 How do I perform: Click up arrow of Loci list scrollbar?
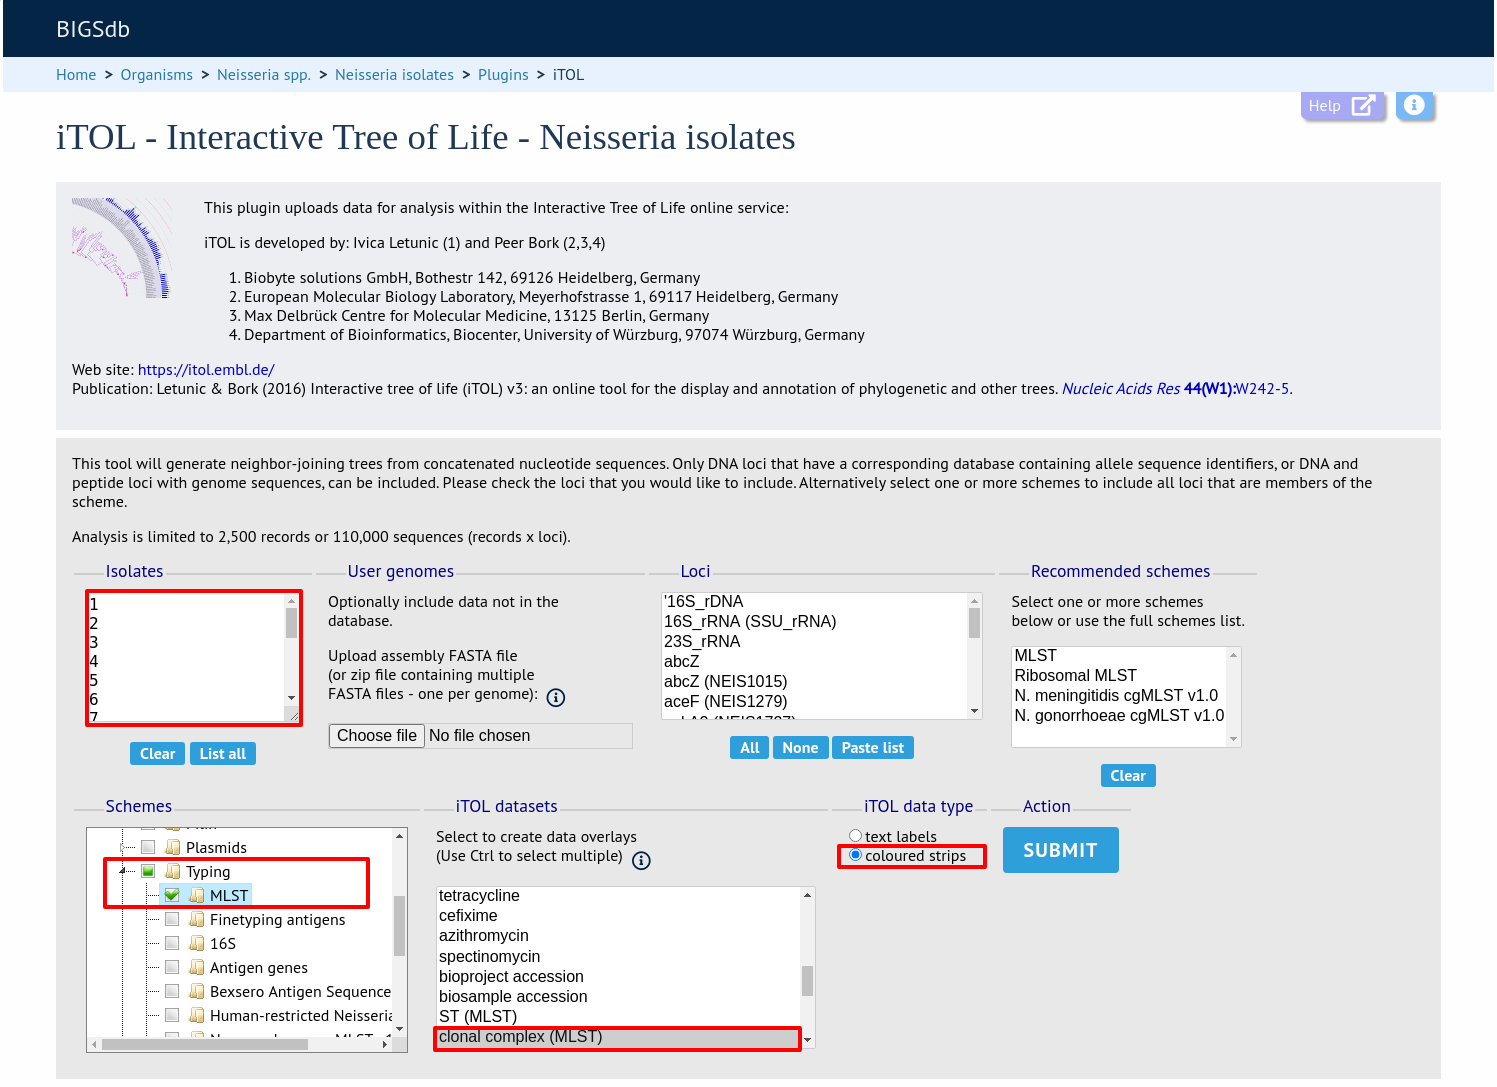click(974, 601)
